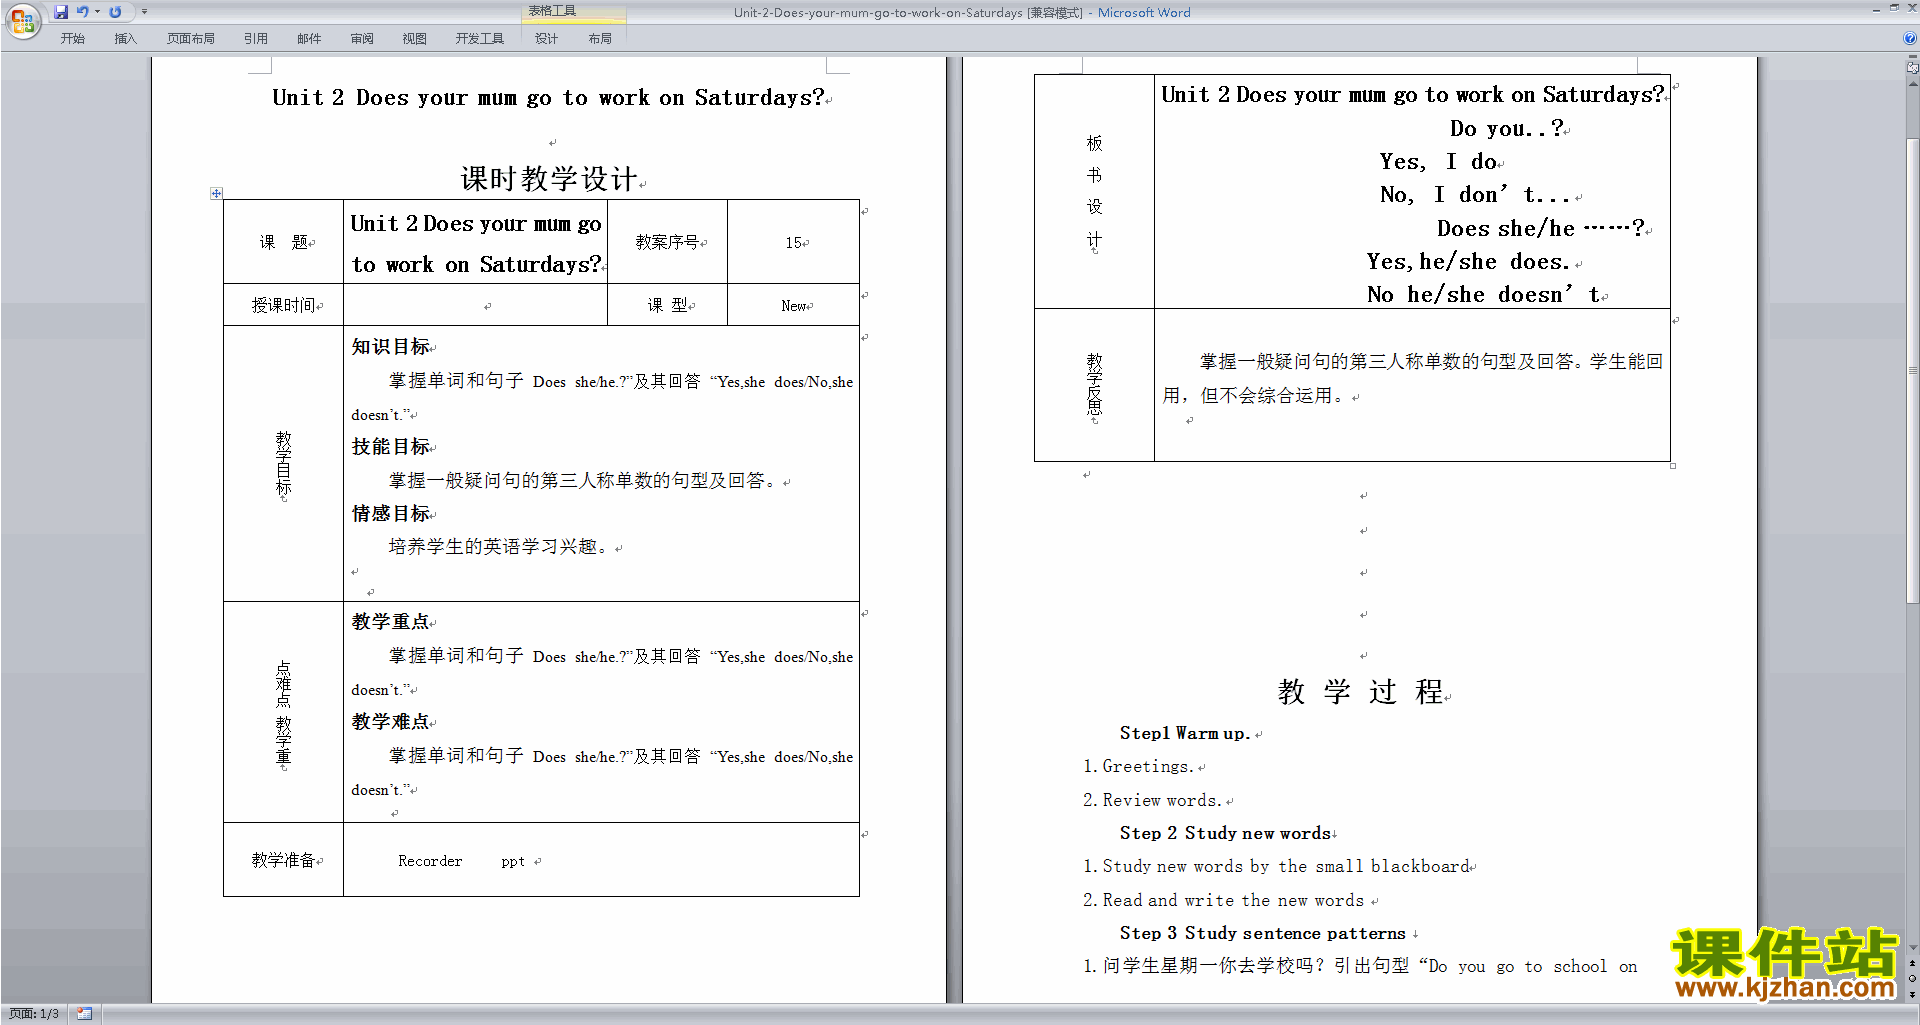Click the cell containing 15
Image resolution: width=1920 pixels, height=1025 pixels.
[794, 242]
